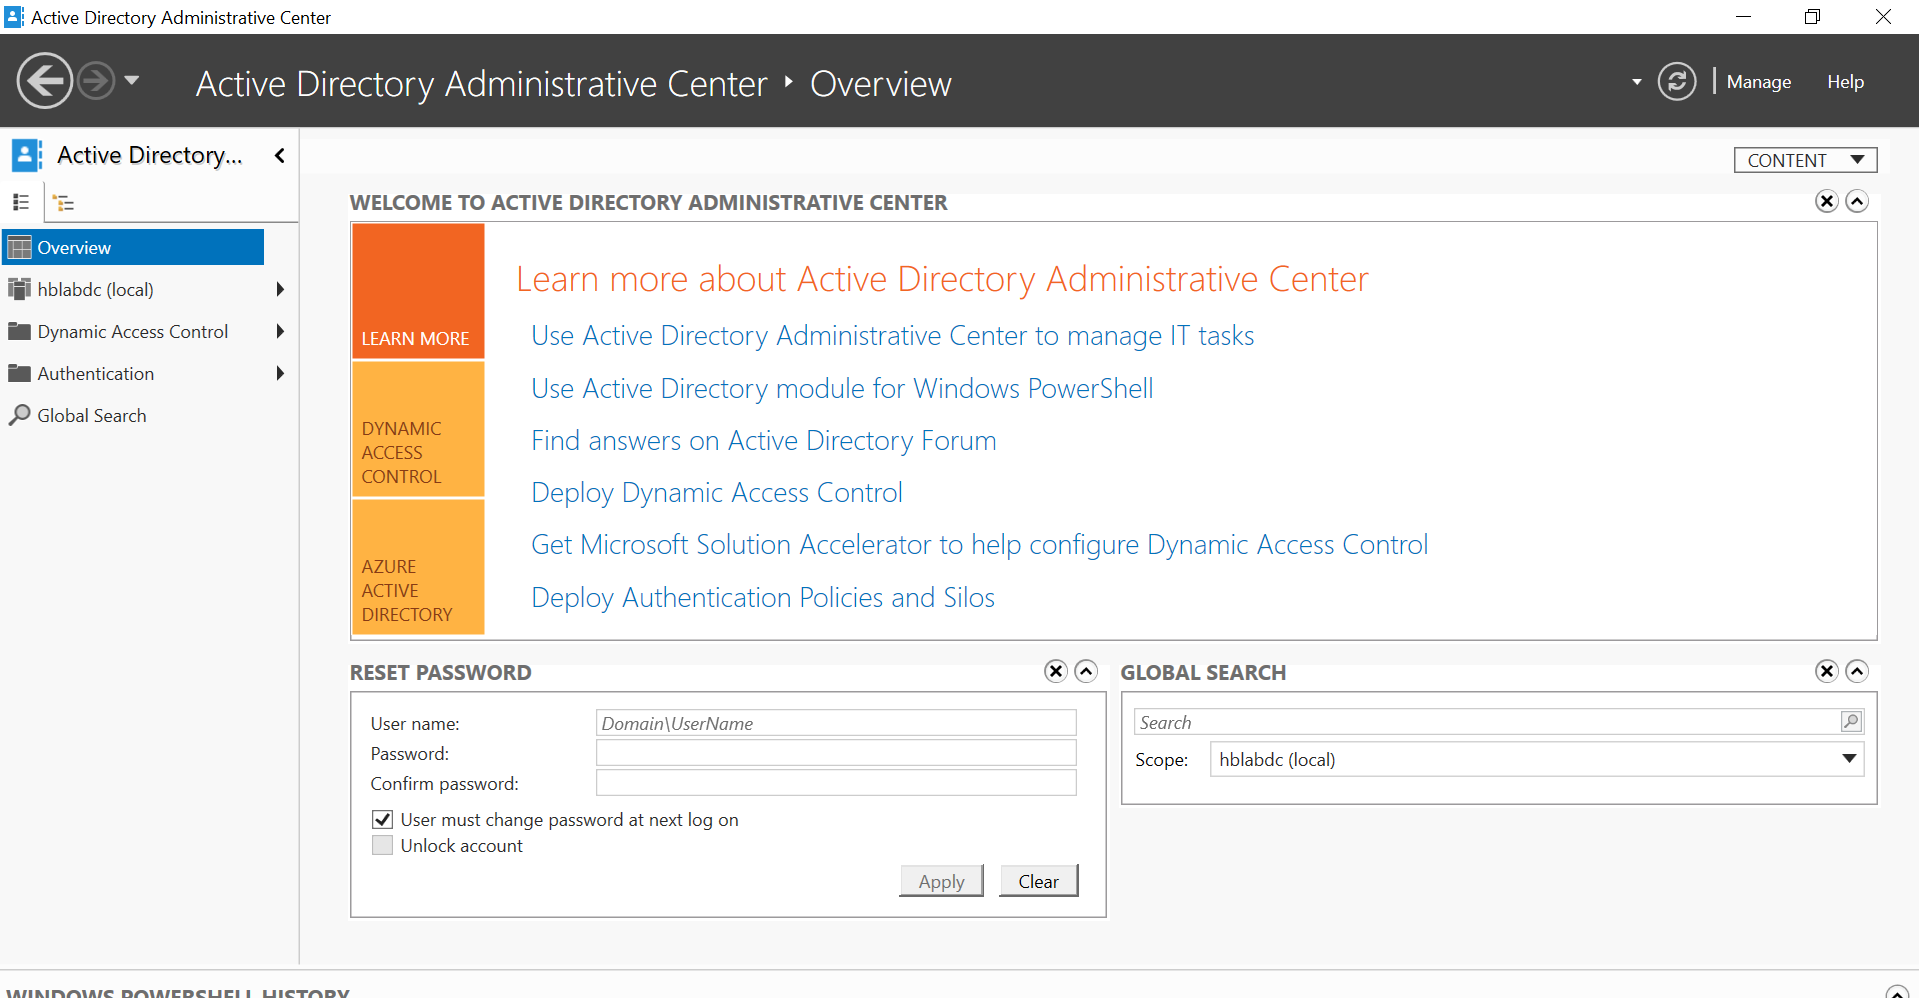Open the breadcrumb dropdown arrow beside refresh
The image size is (1919, 998).
pos(1637,82)
